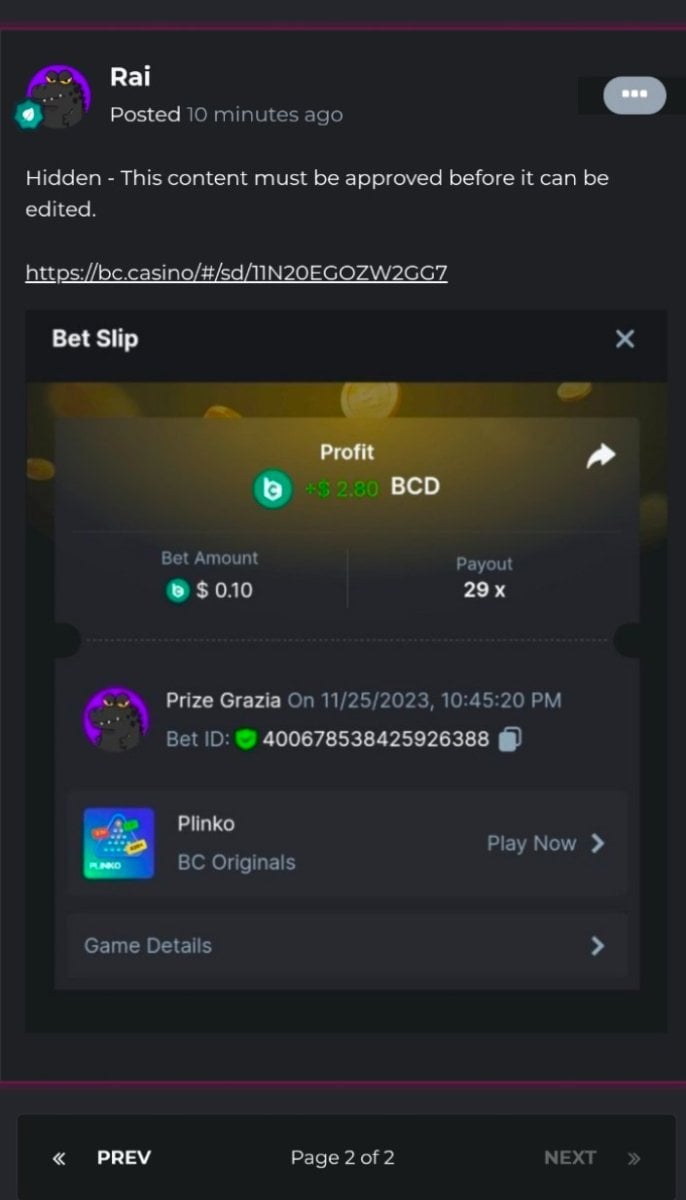Go to the PREV page
Viewport: 686px width, 1200px height.
point(101,1157)
